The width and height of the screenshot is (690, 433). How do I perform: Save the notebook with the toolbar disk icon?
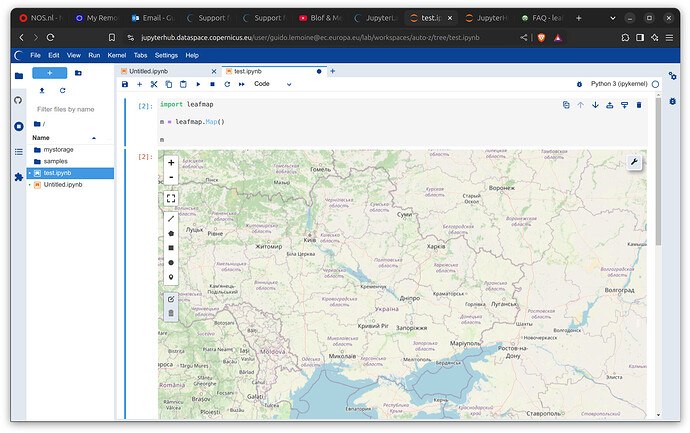(124, 85)
